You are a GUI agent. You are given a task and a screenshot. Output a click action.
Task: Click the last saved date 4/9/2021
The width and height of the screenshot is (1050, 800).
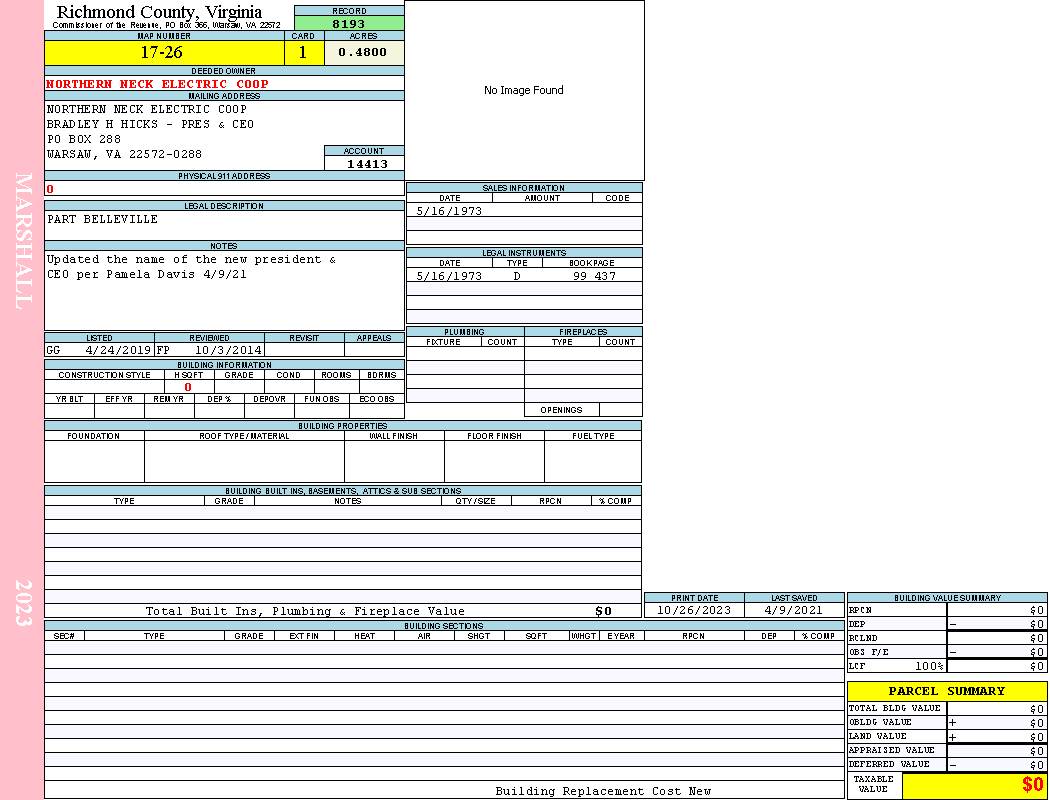point(793,610)
